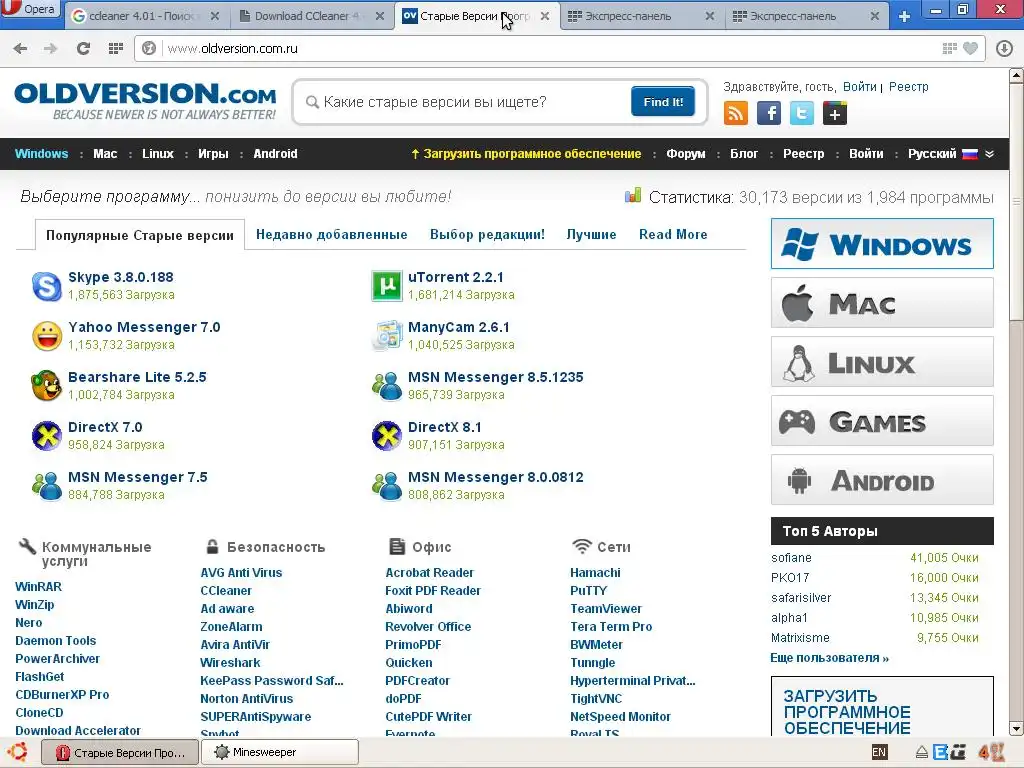The image size is (1024, 768).
Task: Click the uTorrent program icon
Action: (387, 286)
